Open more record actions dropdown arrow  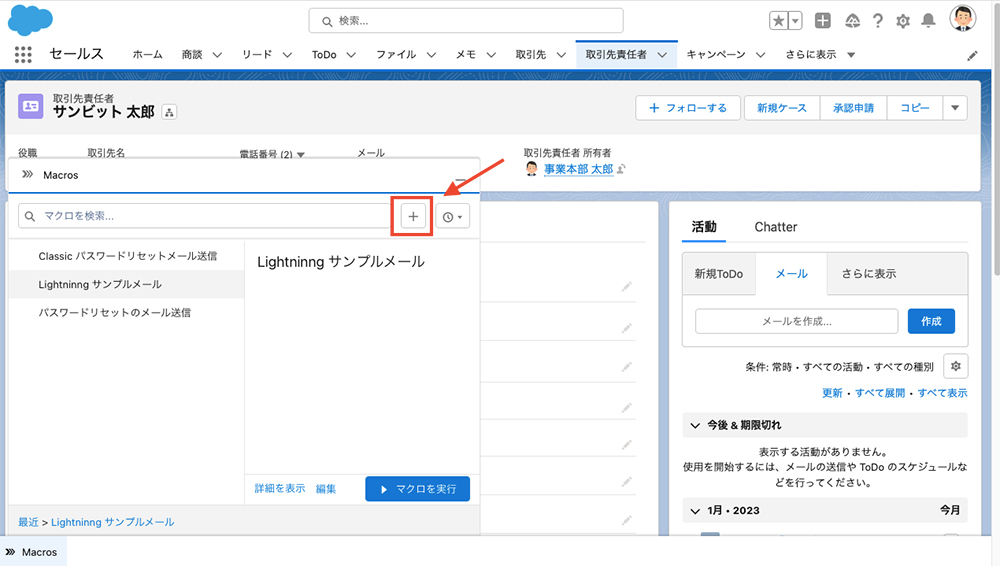(x=955, y=108)
